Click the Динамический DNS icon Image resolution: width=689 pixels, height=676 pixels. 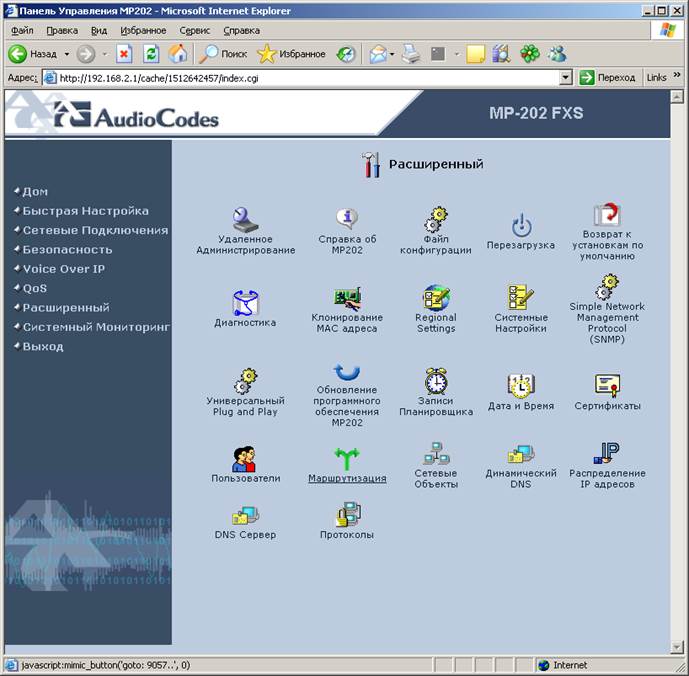click(x=521, y=454)
